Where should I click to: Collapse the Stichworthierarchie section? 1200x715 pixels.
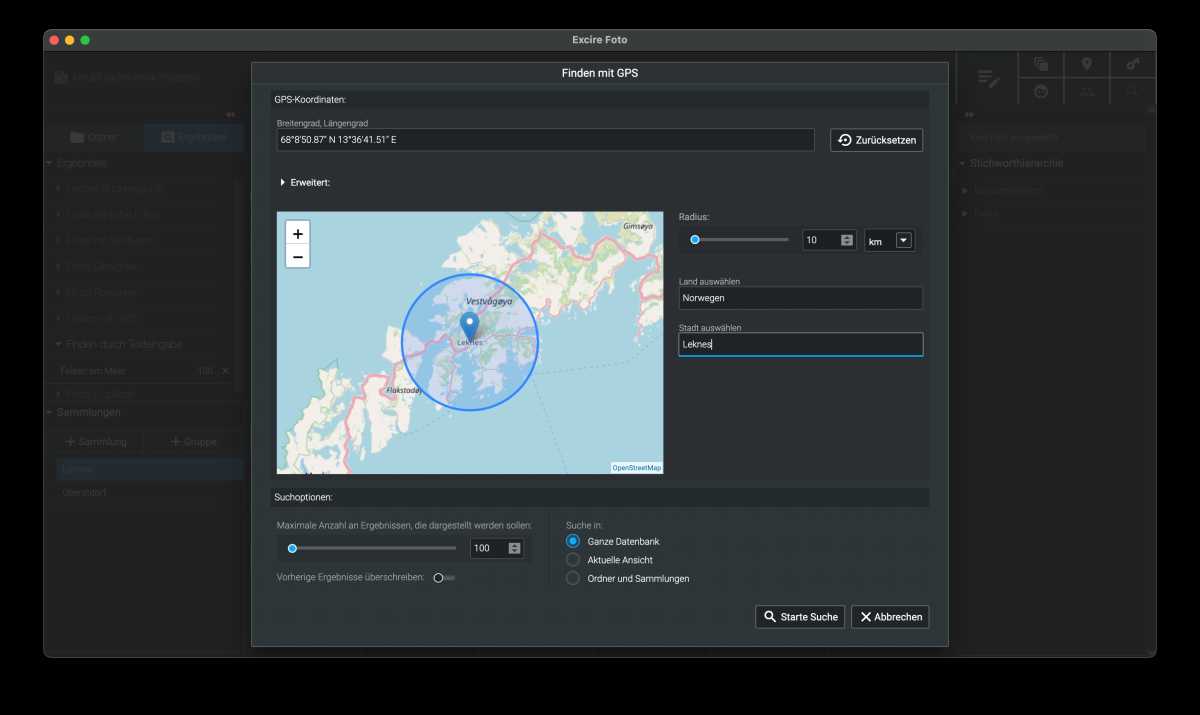(x=962, y=163)
